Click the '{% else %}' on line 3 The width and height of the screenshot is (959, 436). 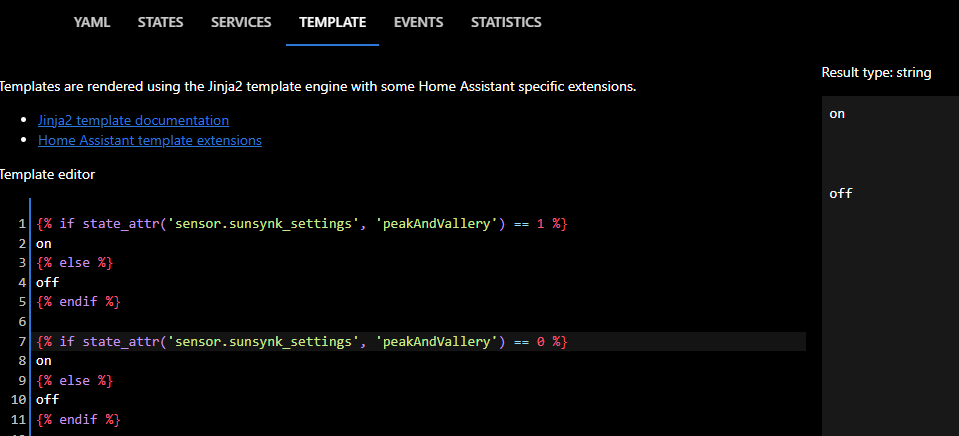click(75, 263)
